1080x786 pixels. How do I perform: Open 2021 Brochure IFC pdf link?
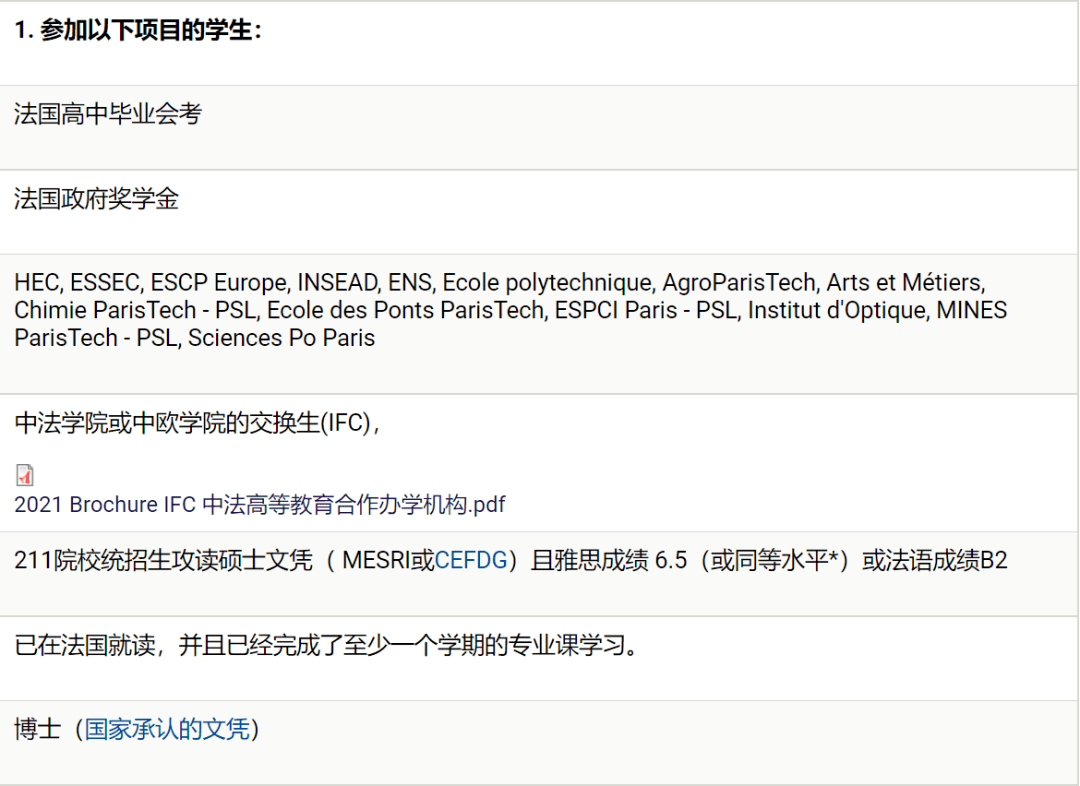[260, 505]
